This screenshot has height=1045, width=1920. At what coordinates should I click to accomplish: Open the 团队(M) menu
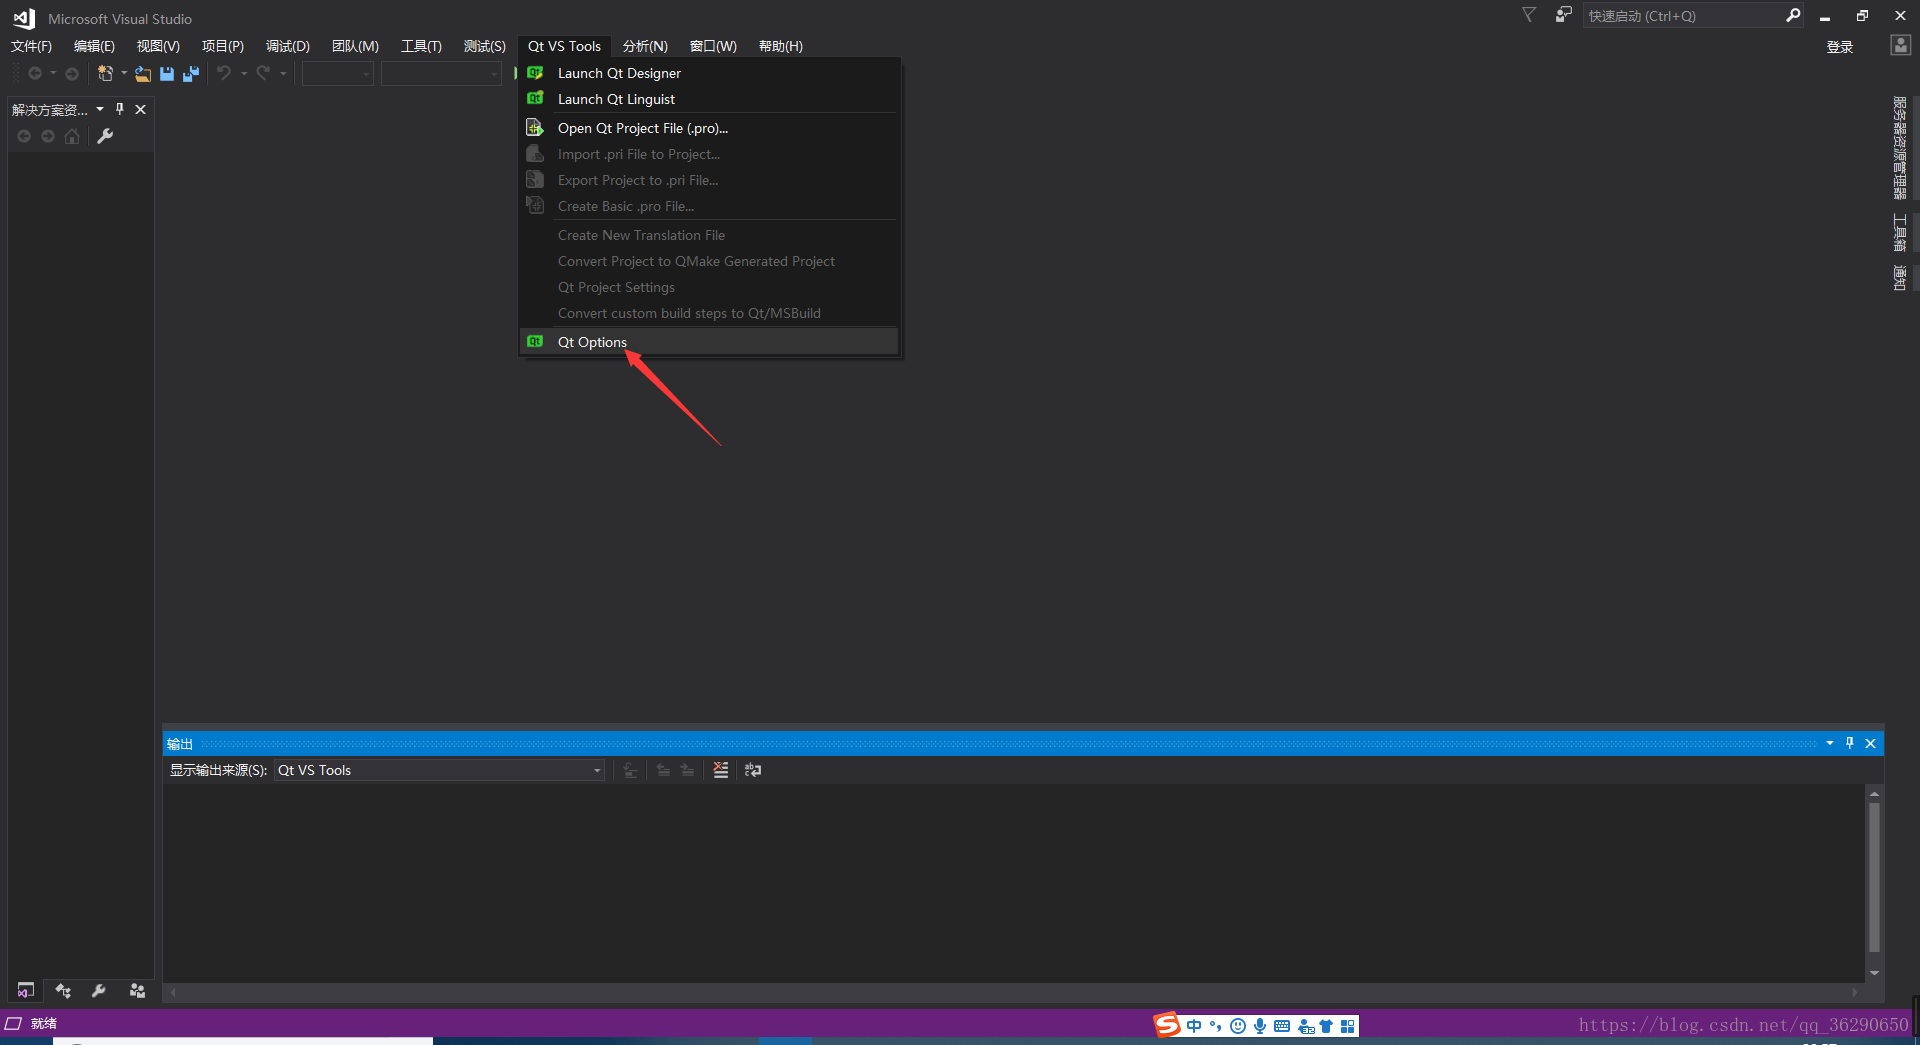click(x=355, y=46)
